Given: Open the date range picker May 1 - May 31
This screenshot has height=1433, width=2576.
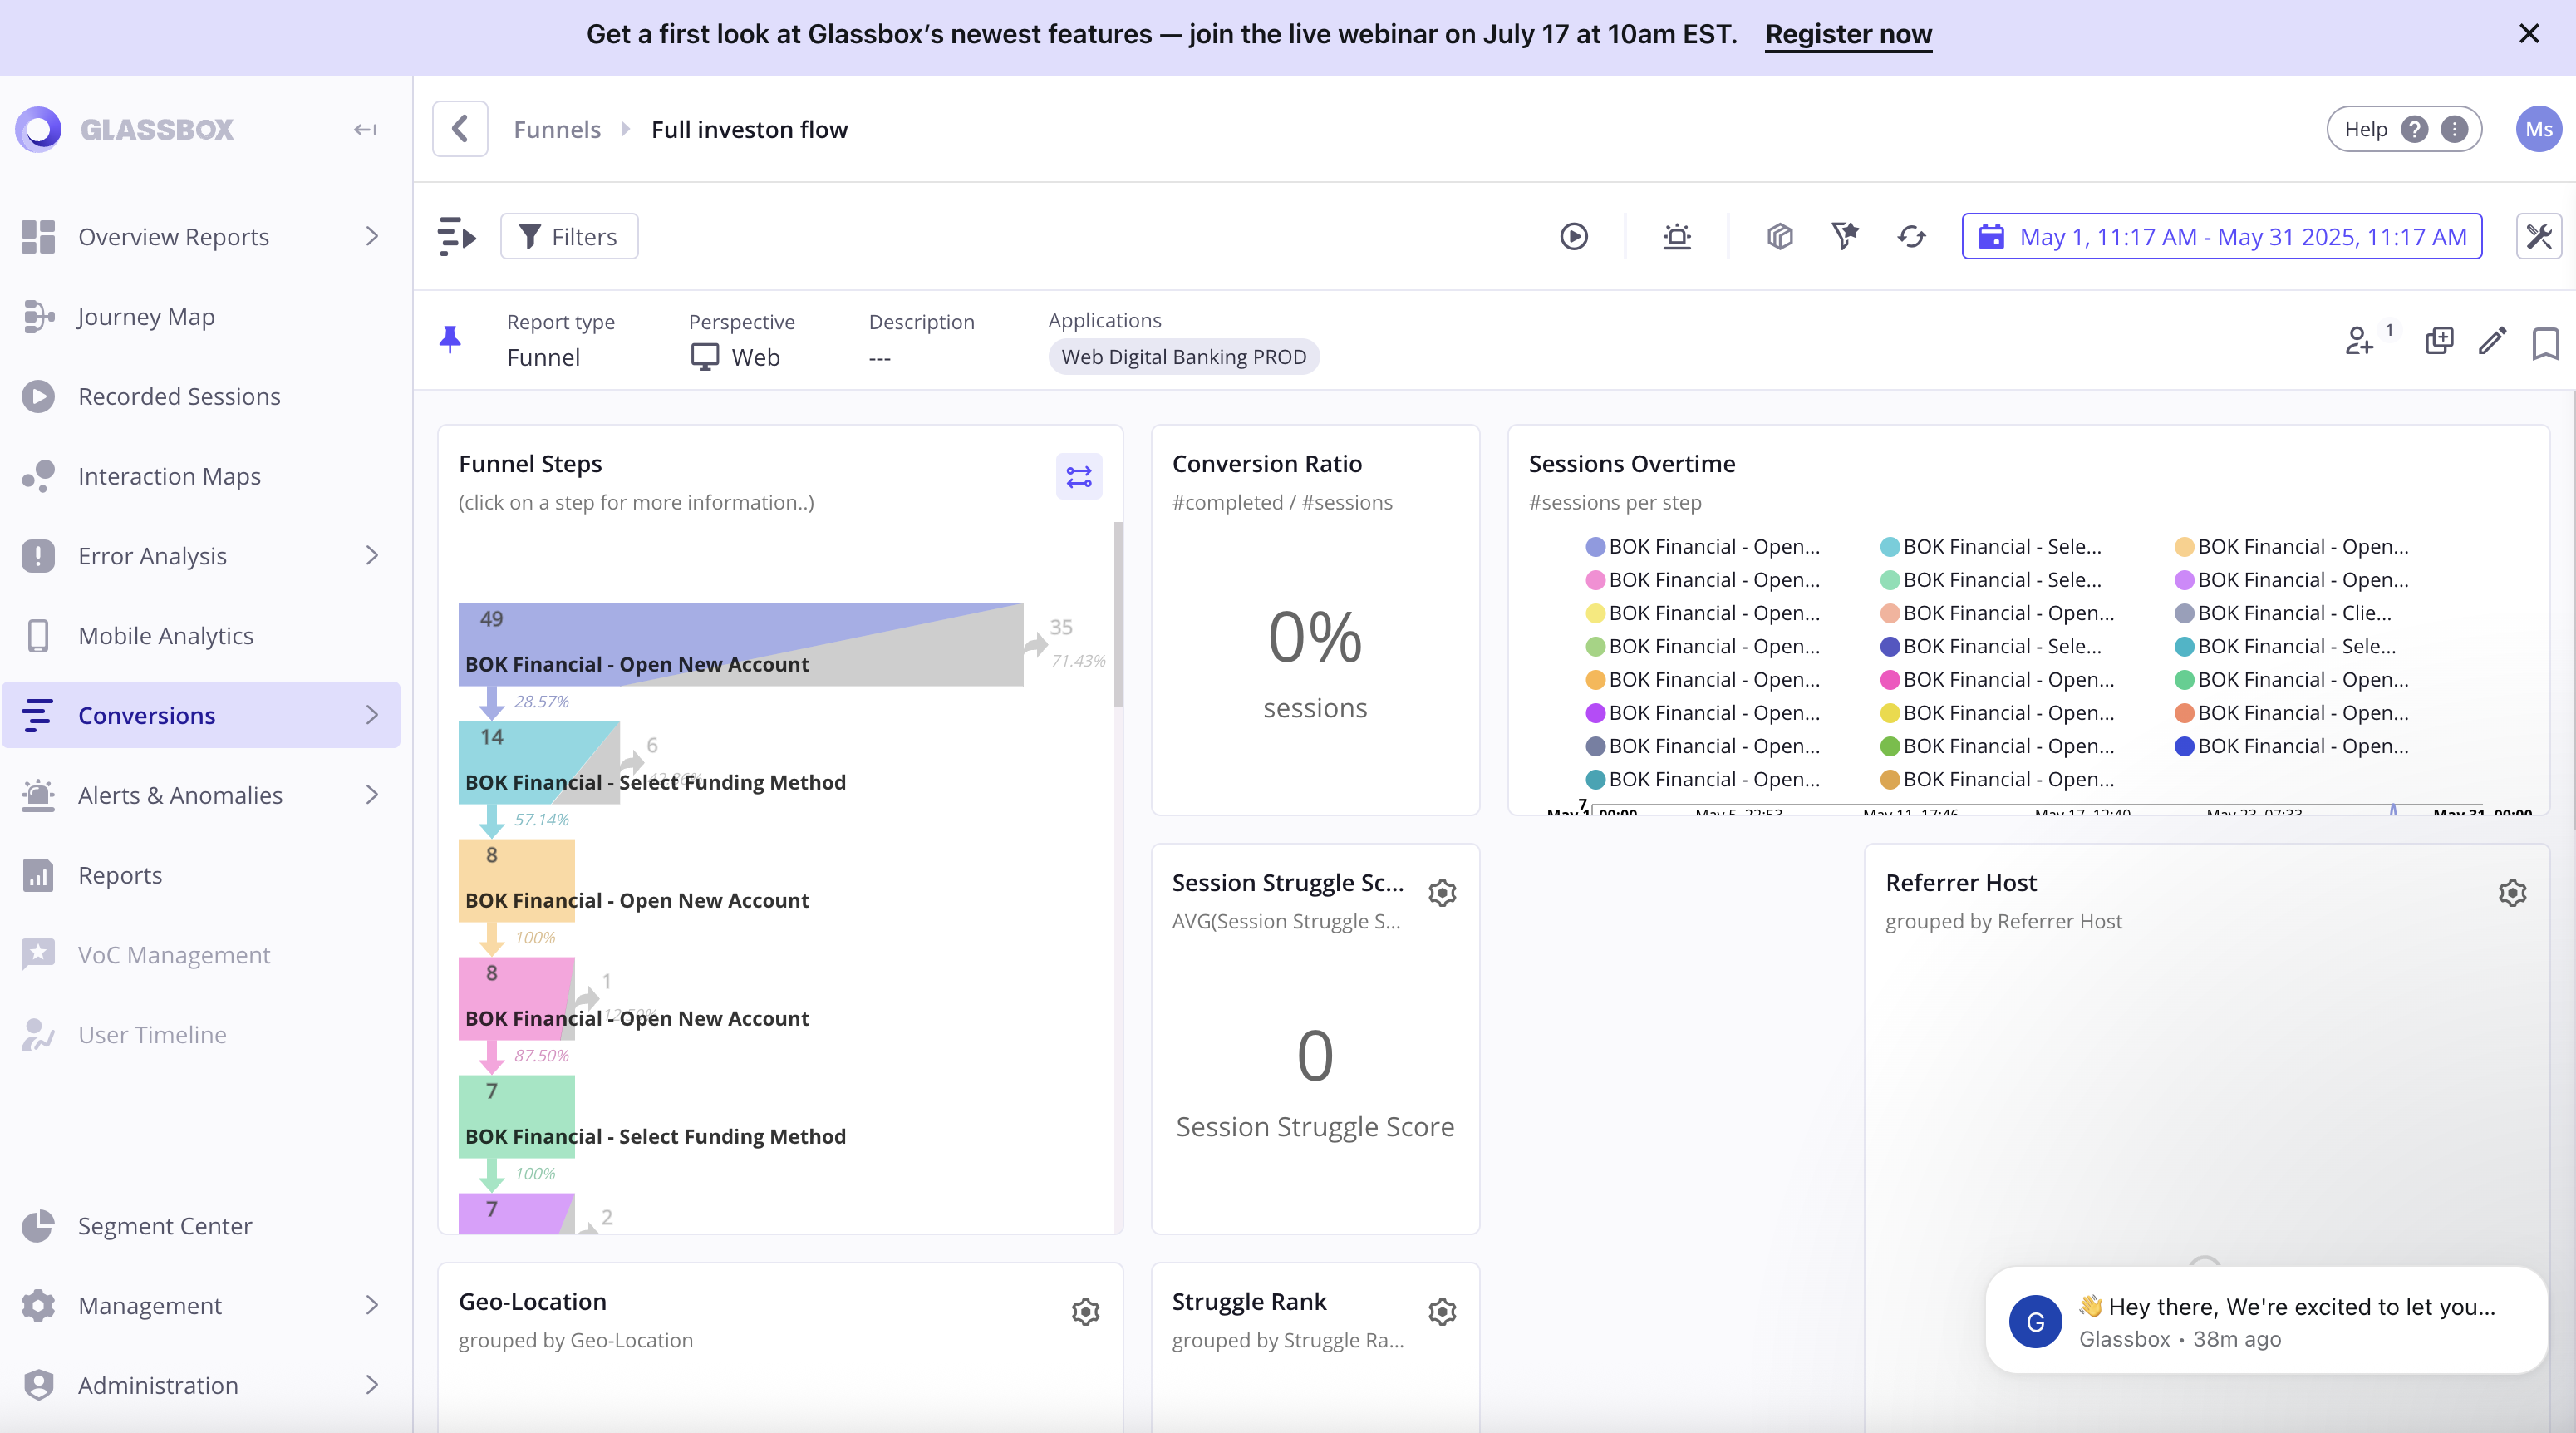Looking at the screenshot, I should pos(2222,237).
